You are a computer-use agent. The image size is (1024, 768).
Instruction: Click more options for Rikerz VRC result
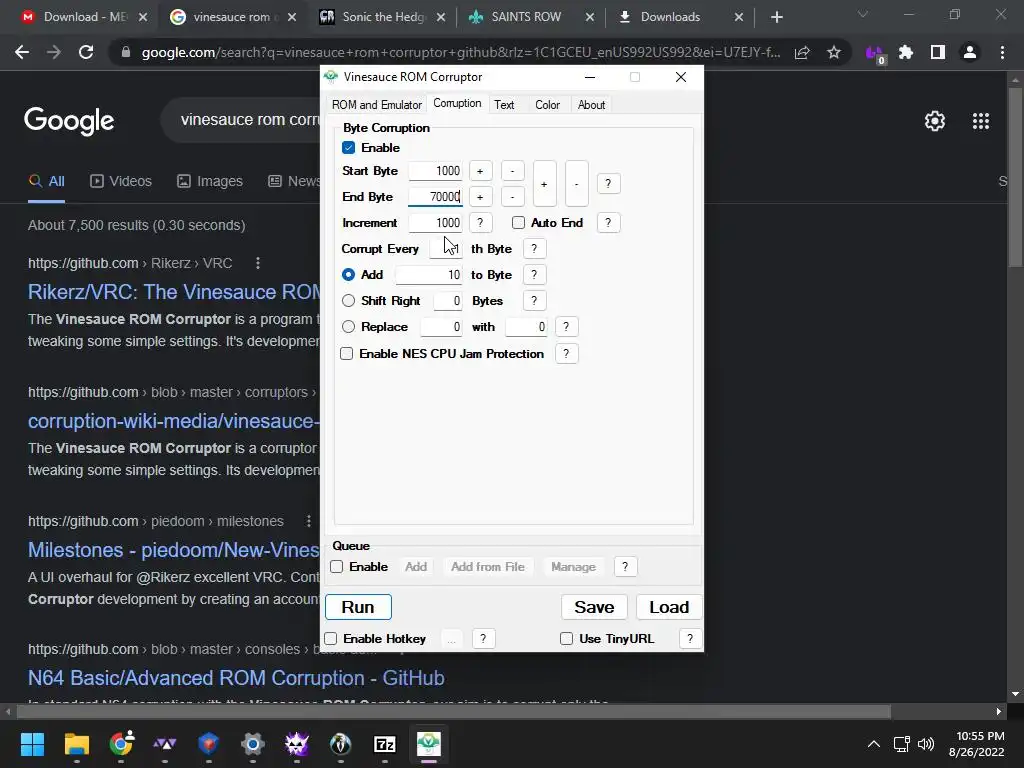[x=258, y=263]
